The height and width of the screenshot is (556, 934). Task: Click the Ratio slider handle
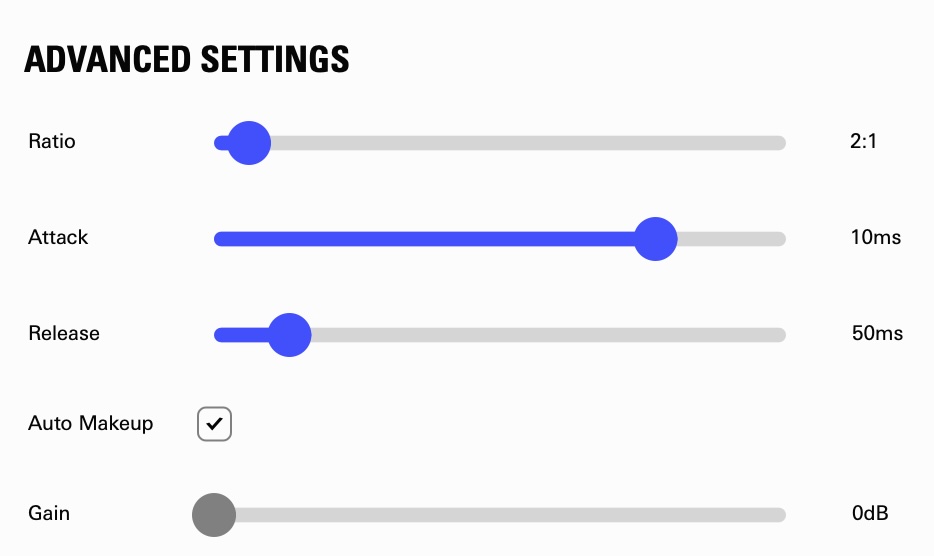pos(249,143)
